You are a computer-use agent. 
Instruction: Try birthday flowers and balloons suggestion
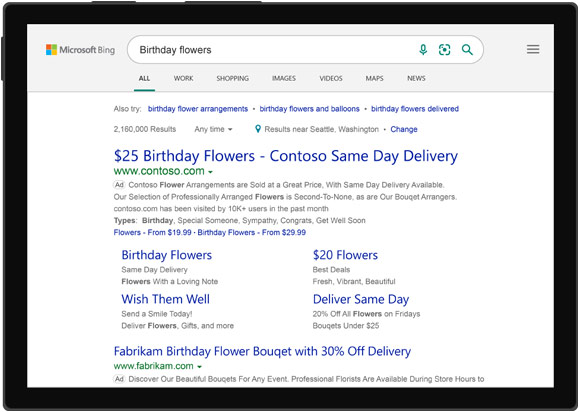click(x=310, y=109)
